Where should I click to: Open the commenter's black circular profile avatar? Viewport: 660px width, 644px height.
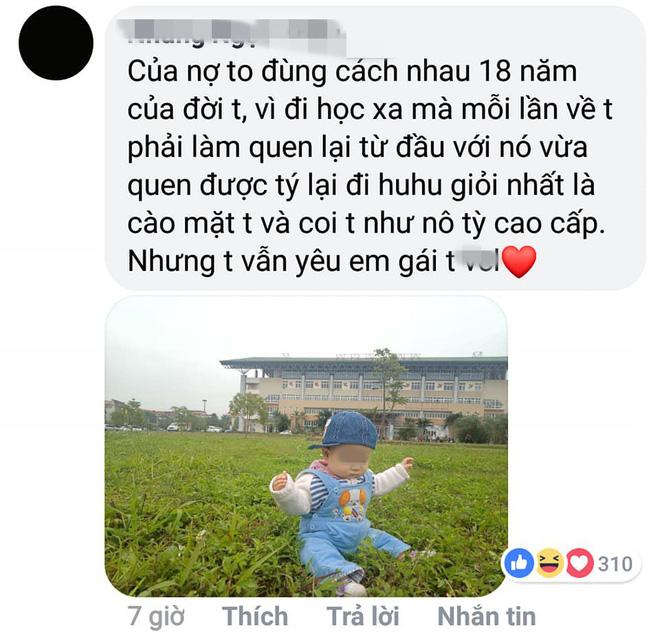point(56,43)
